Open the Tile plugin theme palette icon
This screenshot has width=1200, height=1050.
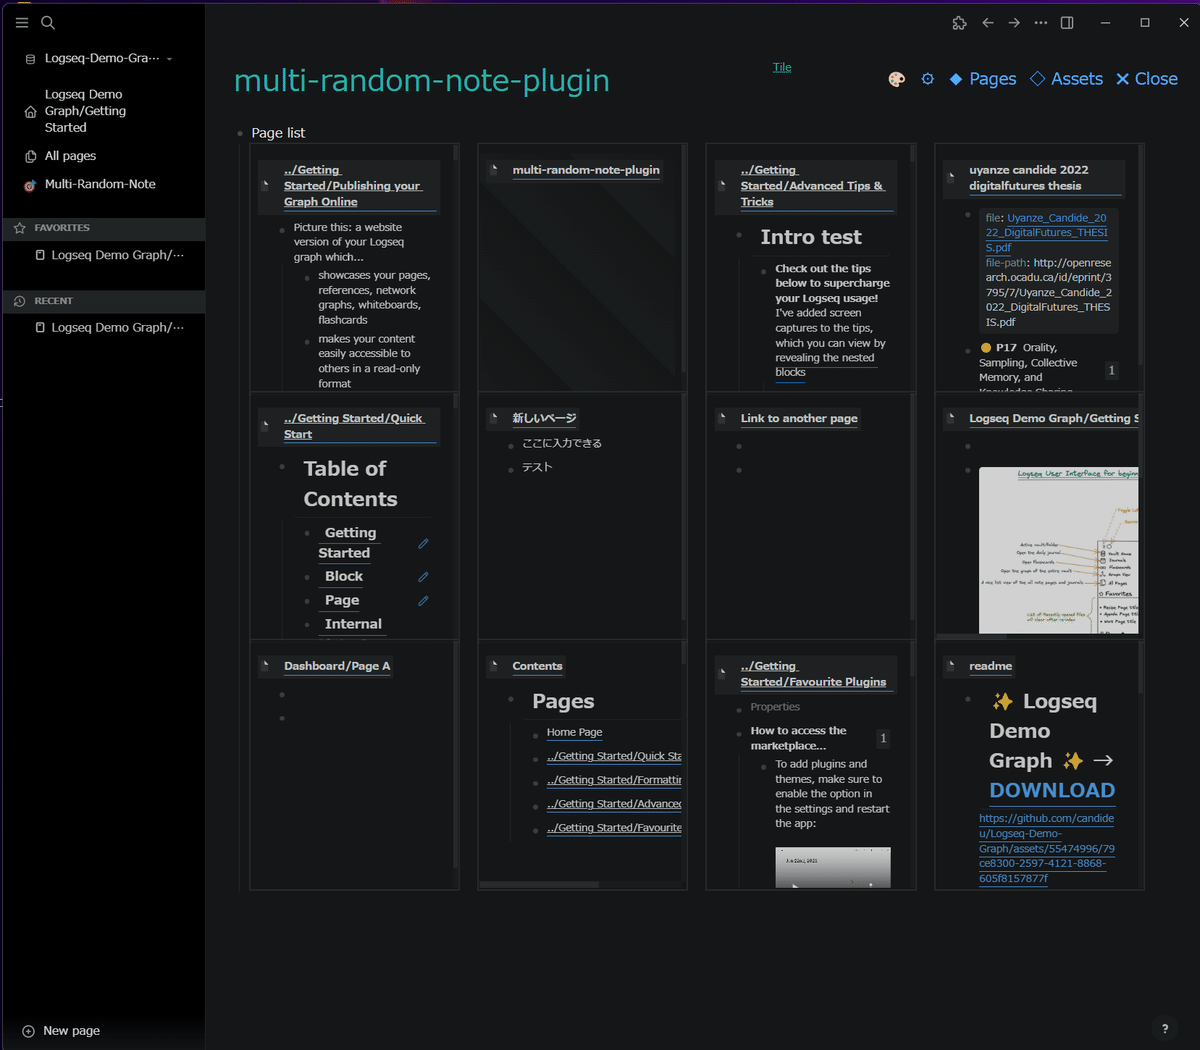[896, 78]
